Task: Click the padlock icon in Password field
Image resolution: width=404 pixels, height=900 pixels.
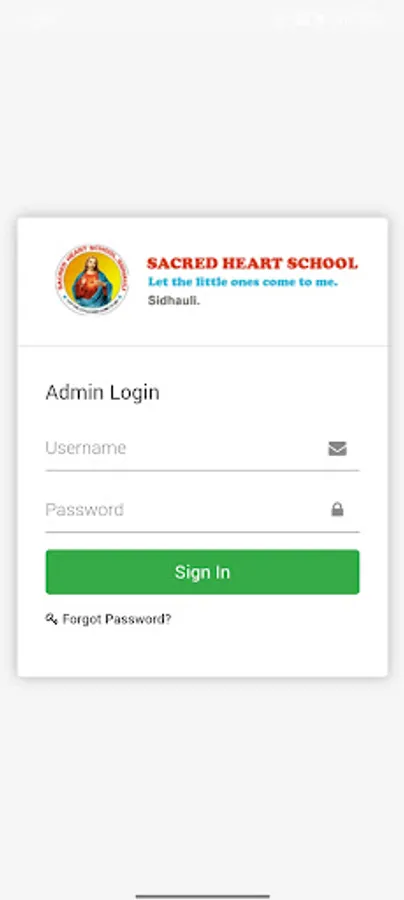Action: tap(337, 509)
